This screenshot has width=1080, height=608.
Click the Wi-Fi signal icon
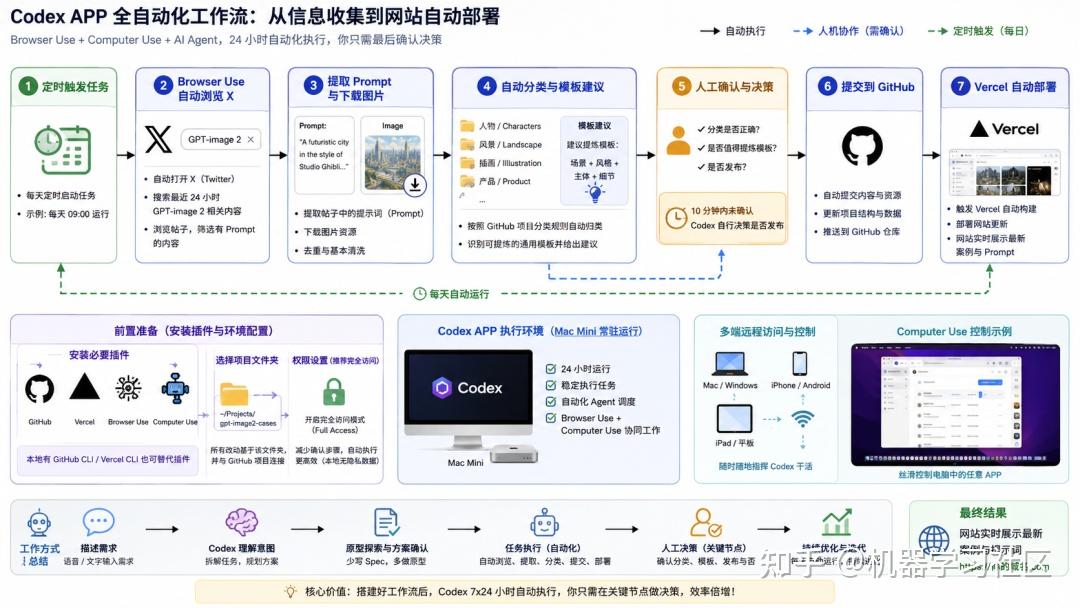[x=802, y=418]
